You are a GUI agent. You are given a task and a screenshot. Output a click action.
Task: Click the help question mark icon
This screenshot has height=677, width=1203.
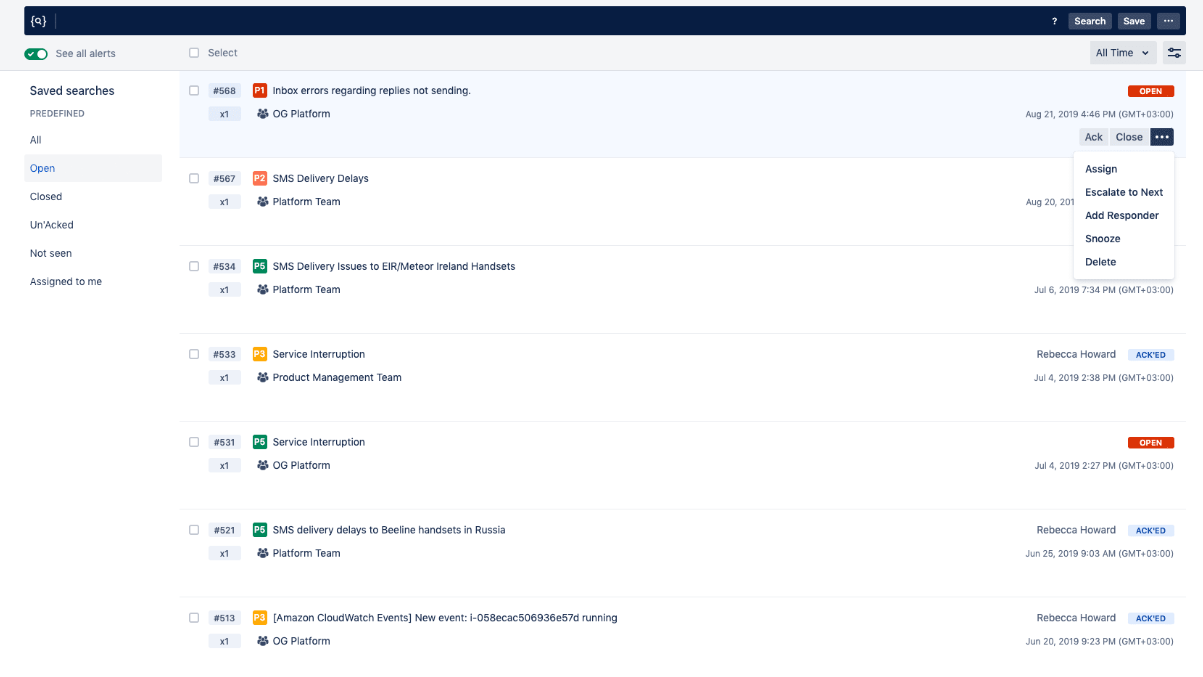[x=1054, y=21]
